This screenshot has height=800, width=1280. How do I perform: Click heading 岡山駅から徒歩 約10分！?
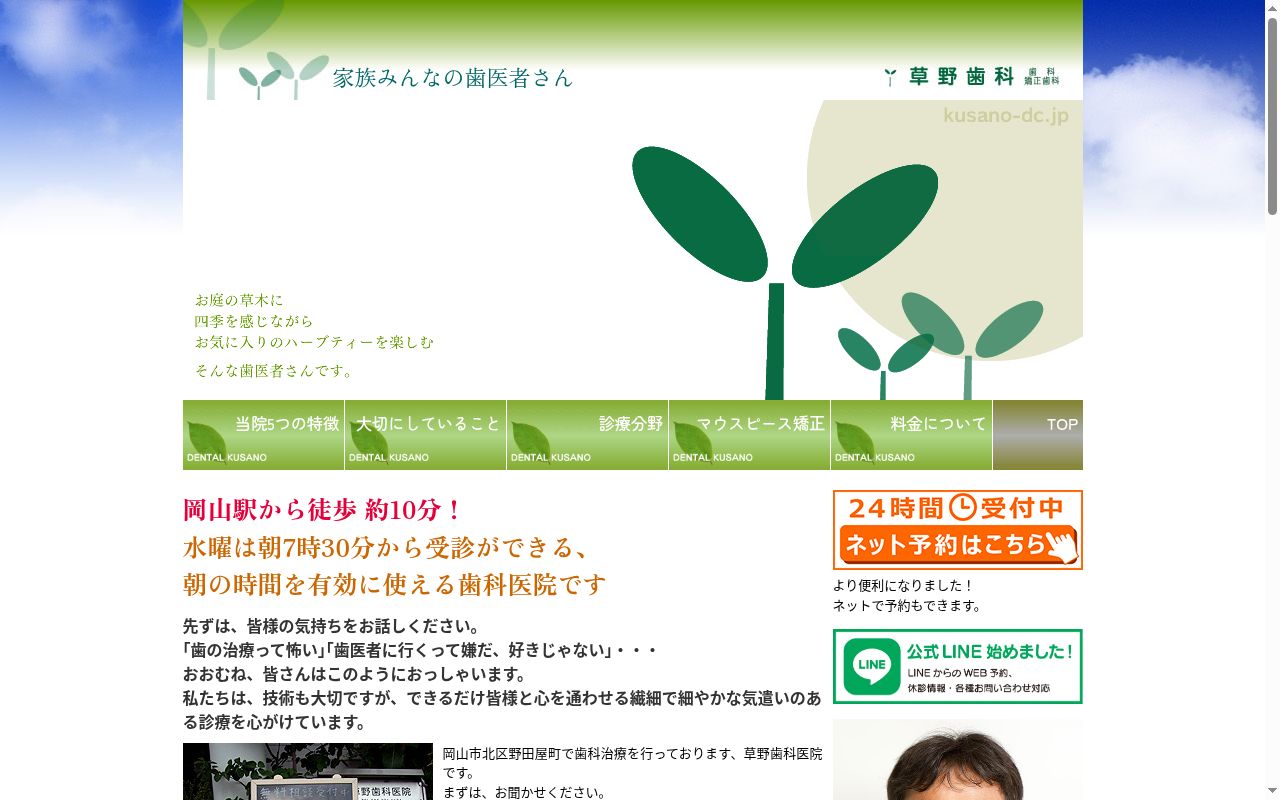(323, 510)
